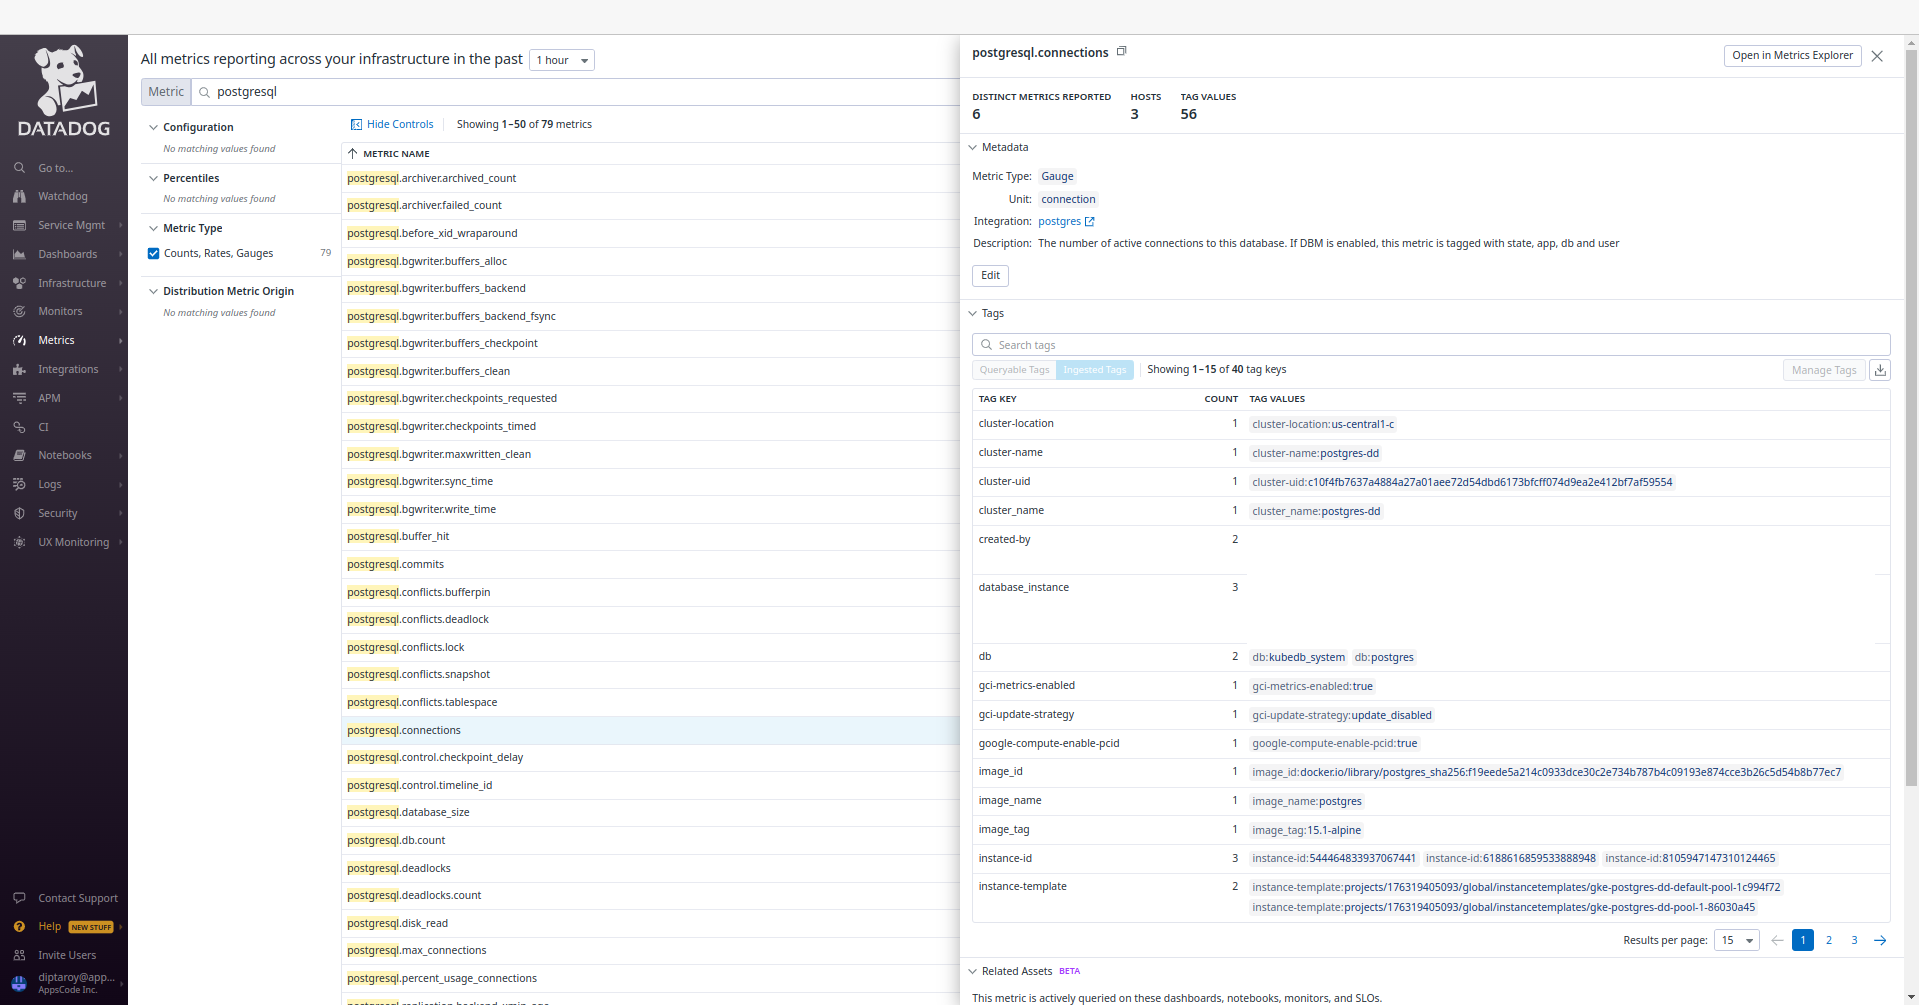Open the 1 hour time range dropdown
The image size is (1920, 1005).
[x=561, y=60]
